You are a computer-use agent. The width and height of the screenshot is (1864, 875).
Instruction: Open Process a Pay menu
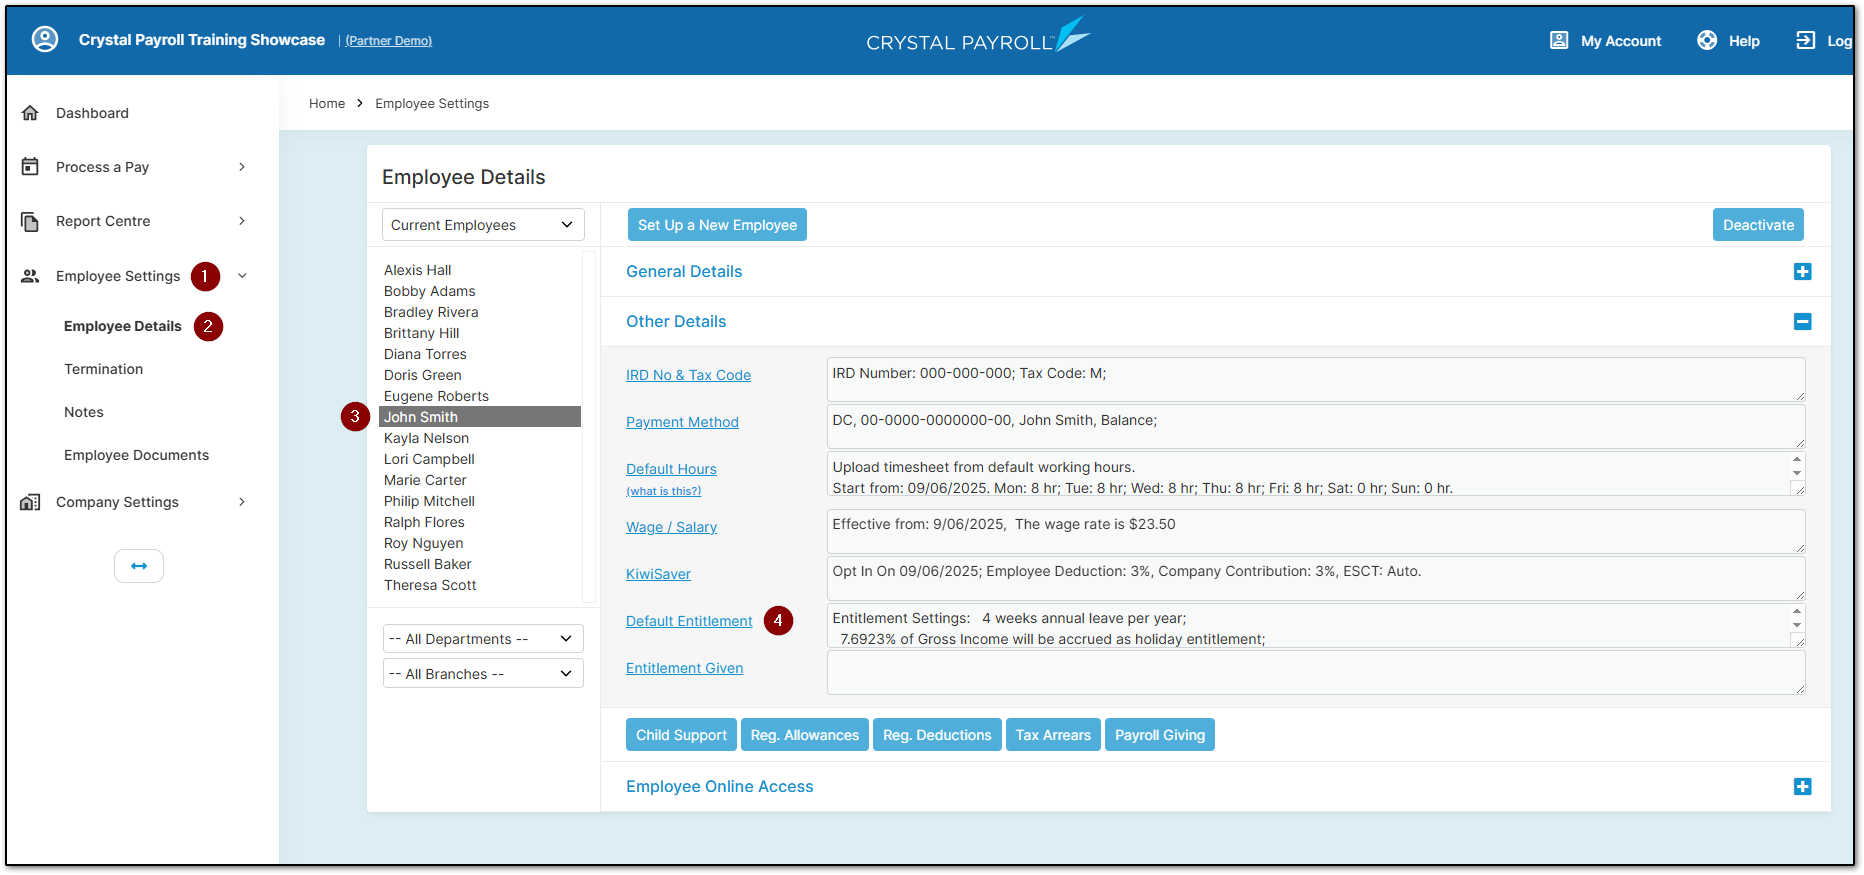(x=102, y=167)
